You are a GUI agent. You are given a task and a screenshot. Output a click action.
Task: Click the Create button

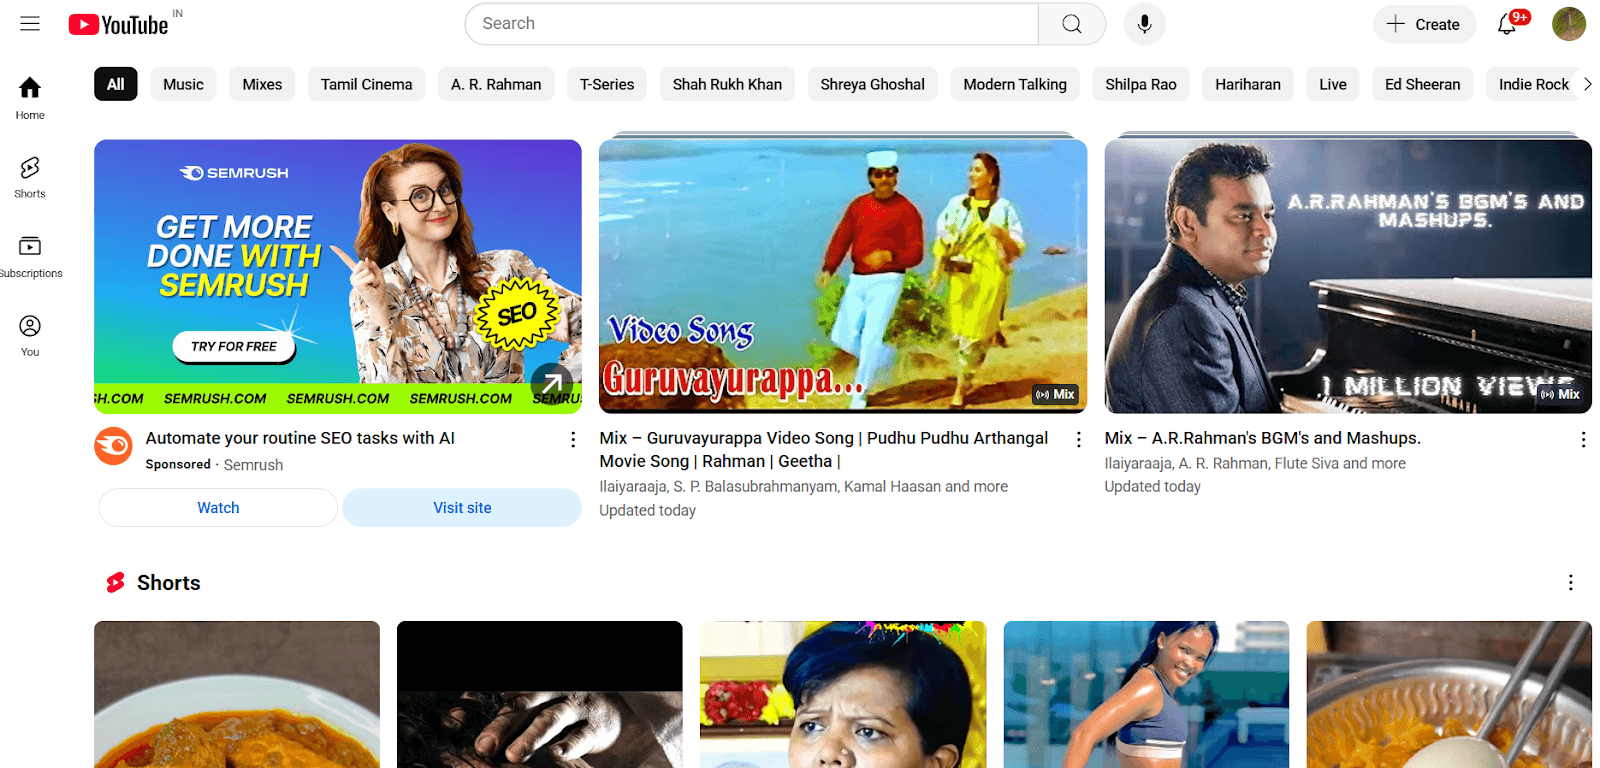pyautogui.click(x=1424, y=24)
